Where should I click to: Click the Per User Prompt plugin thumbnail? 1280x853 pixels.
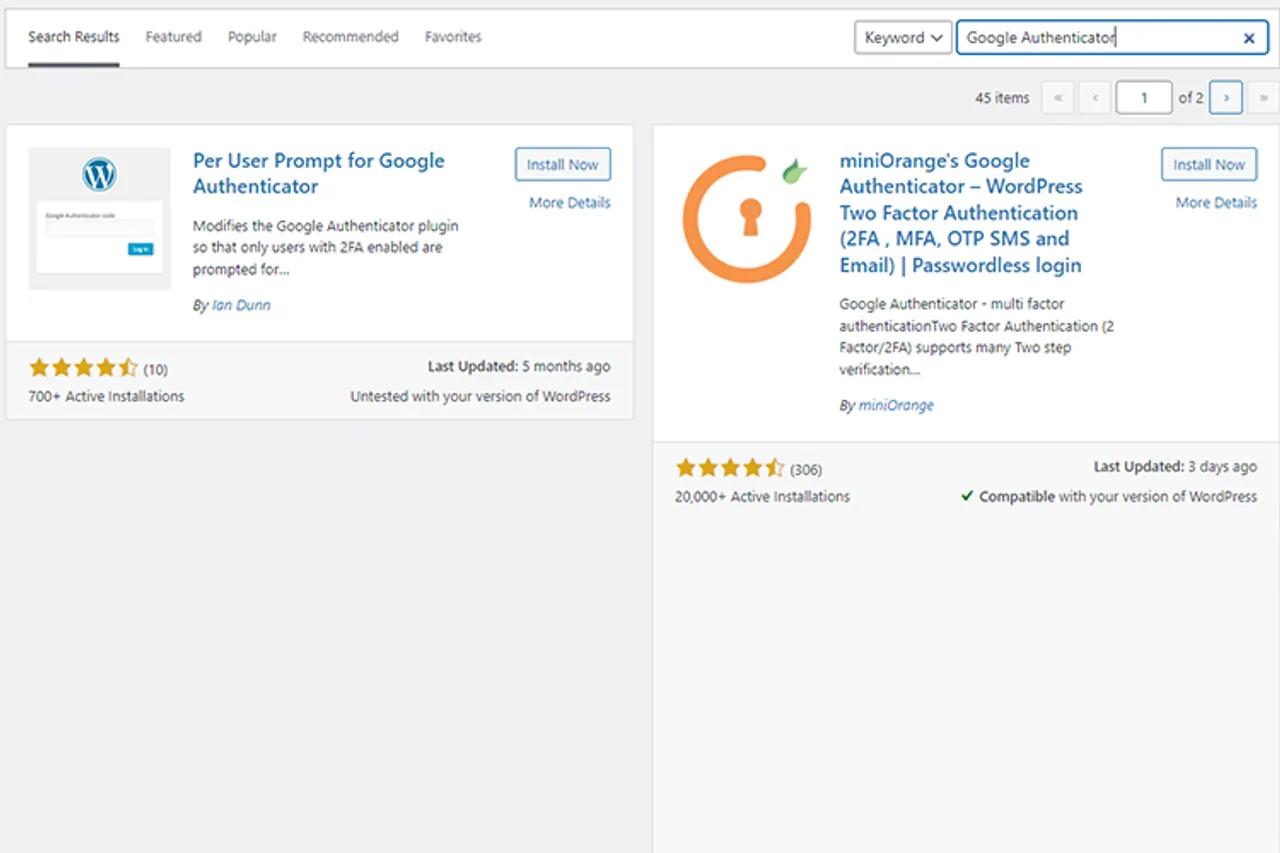click(99, 219)
